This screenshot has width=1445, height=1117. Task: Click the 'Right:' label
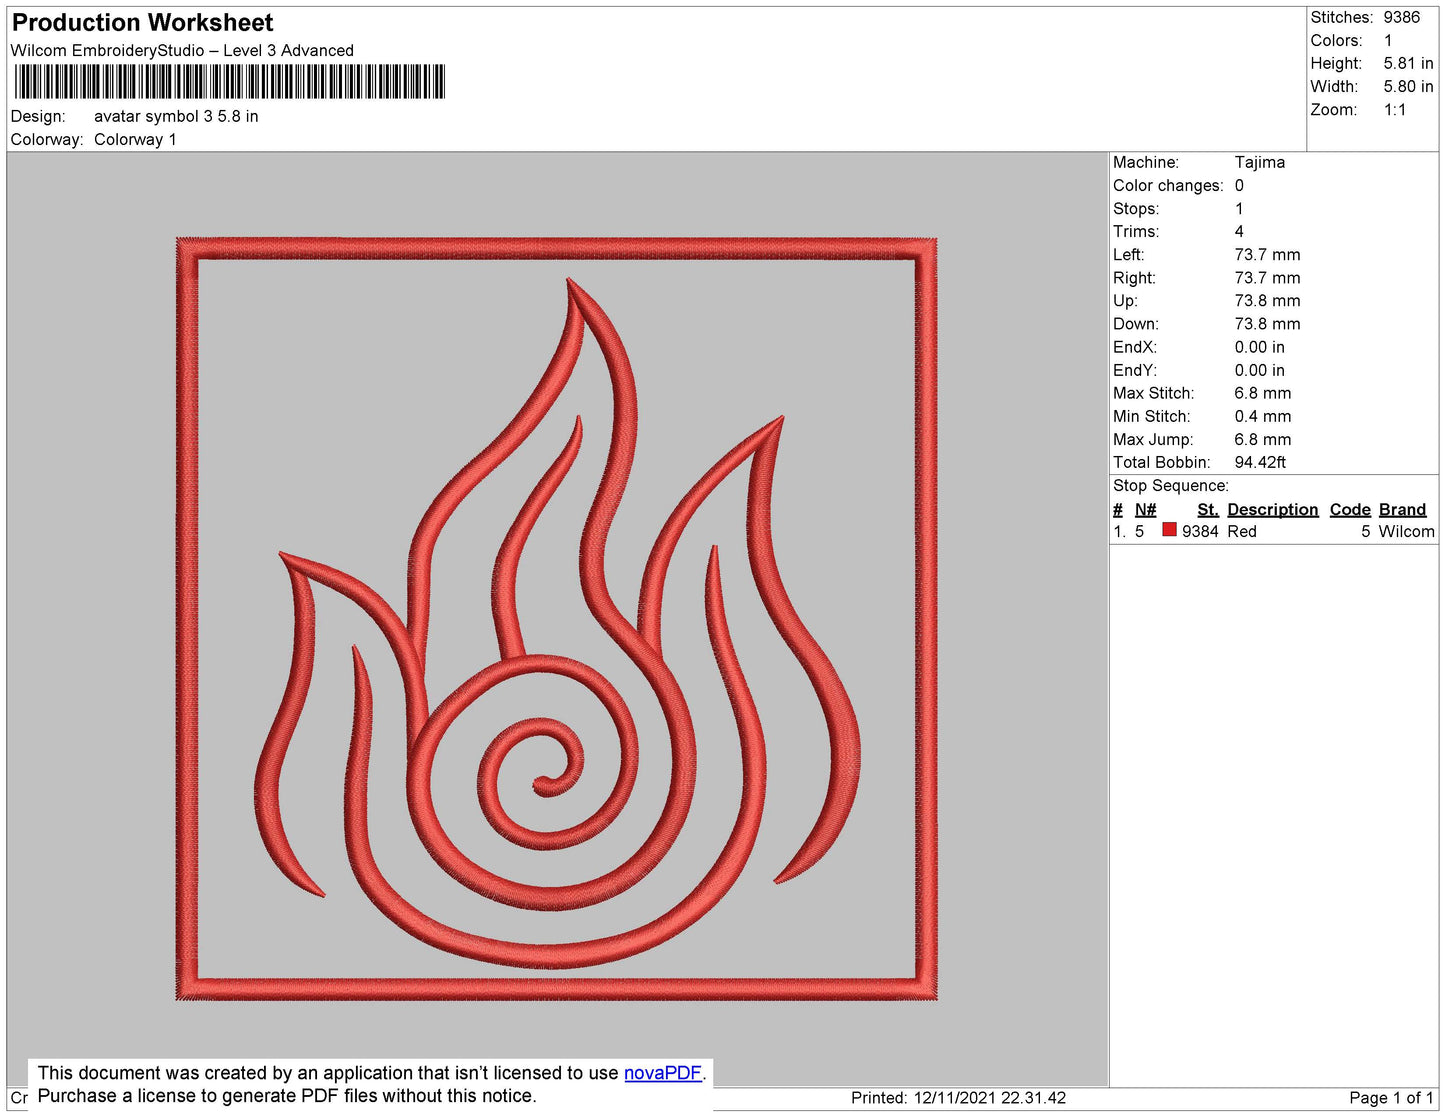coord(1134,278)
